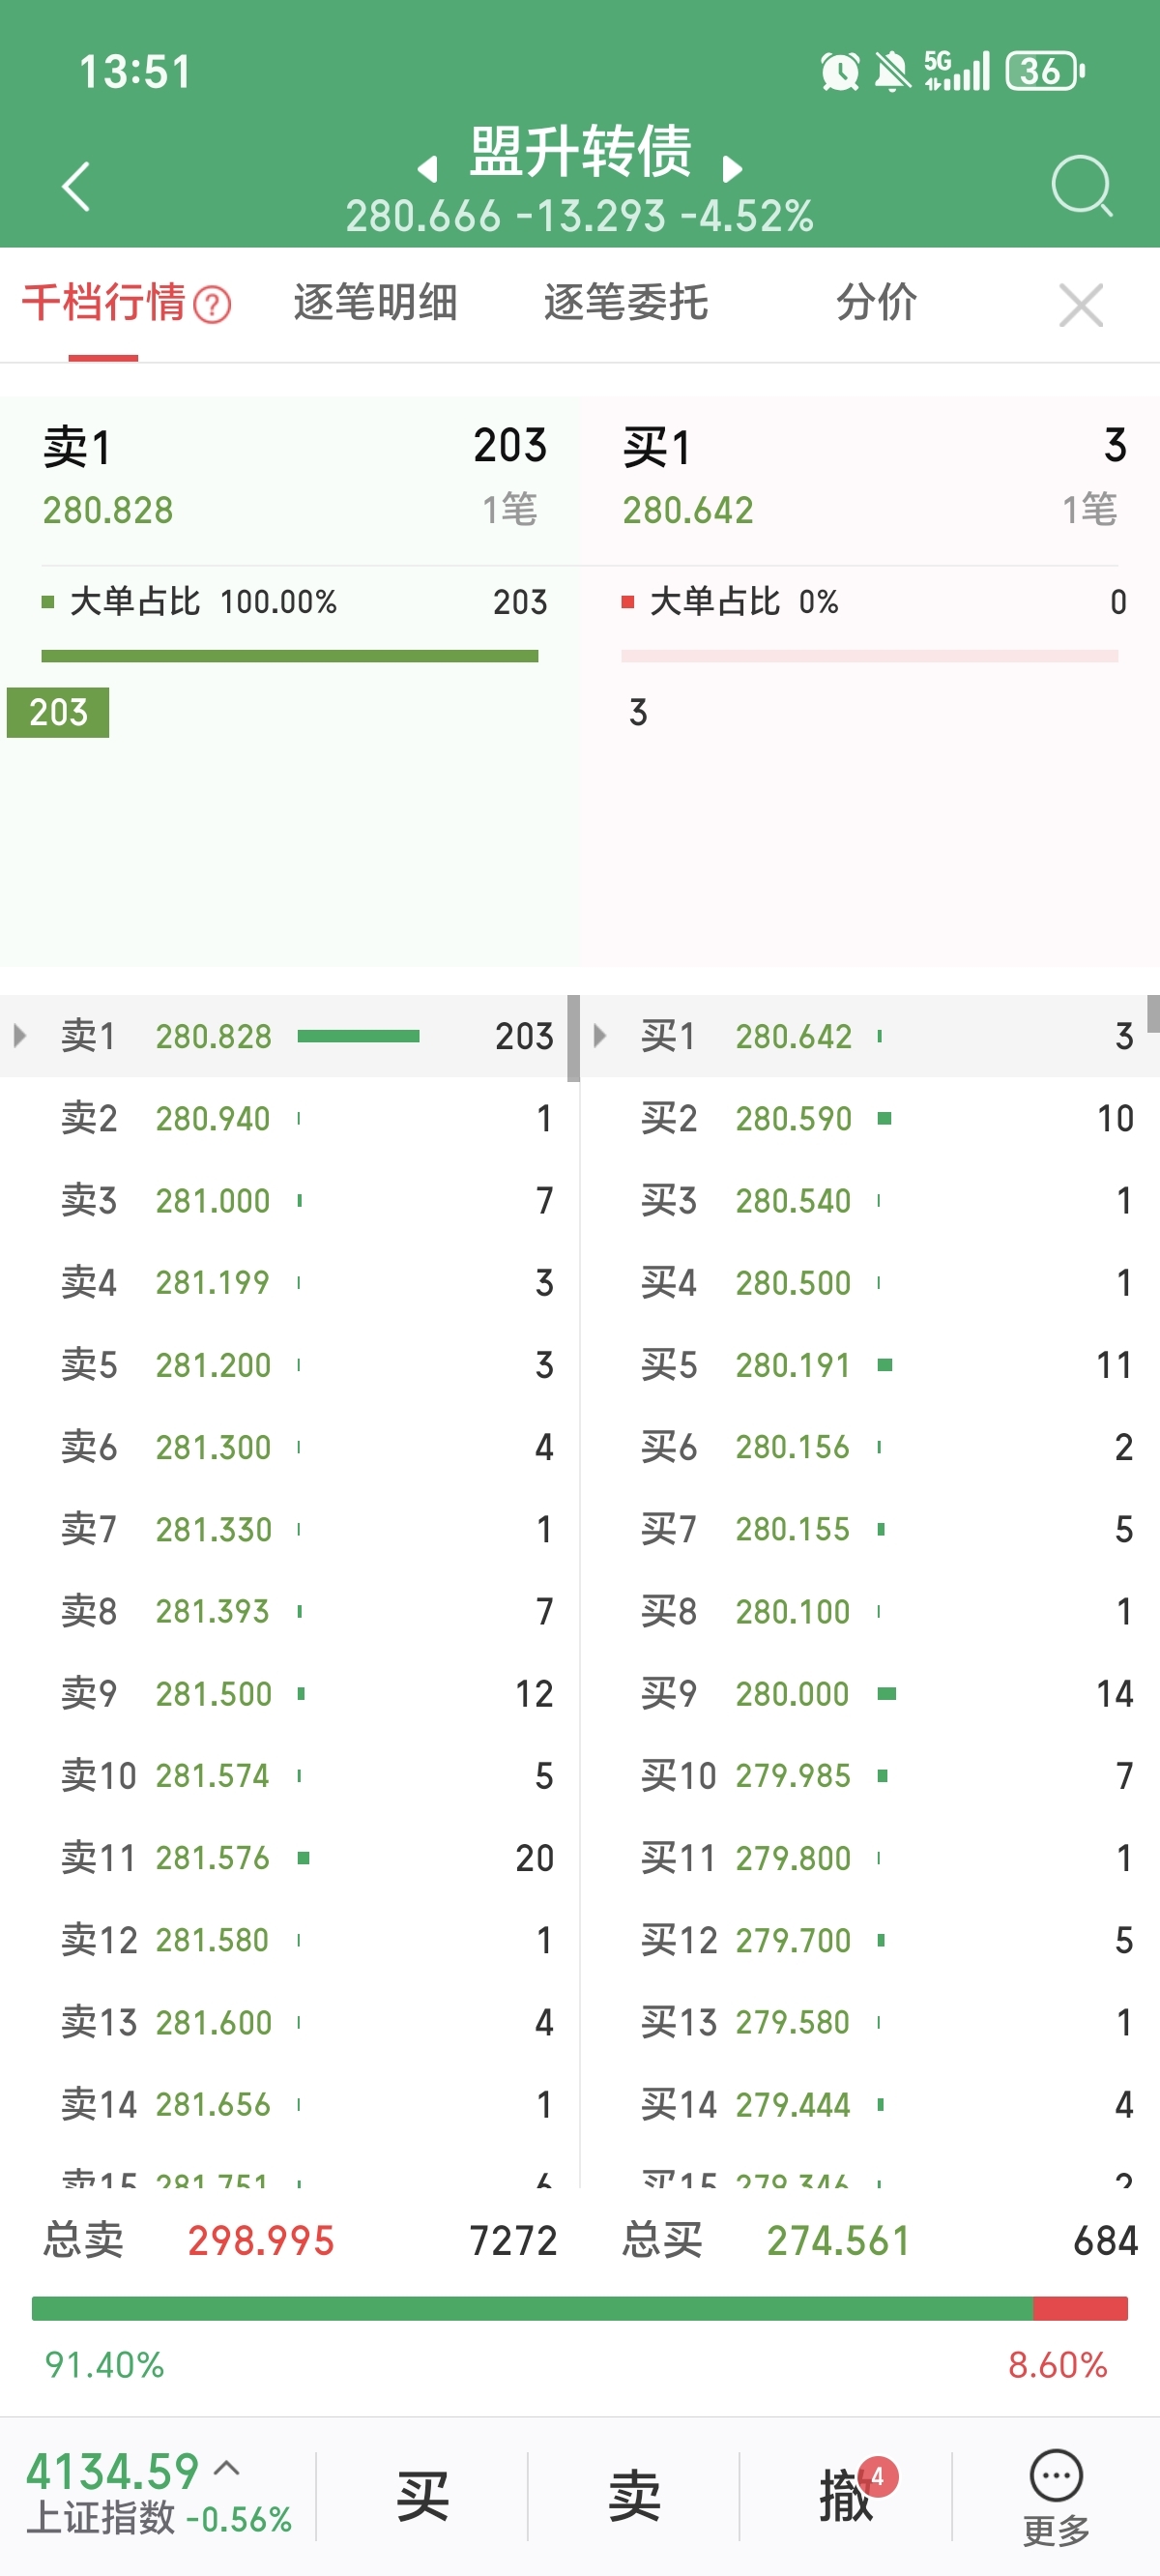Close the panel with X icon
The image size is (1160, 2576).
(x=1081, y=305)
